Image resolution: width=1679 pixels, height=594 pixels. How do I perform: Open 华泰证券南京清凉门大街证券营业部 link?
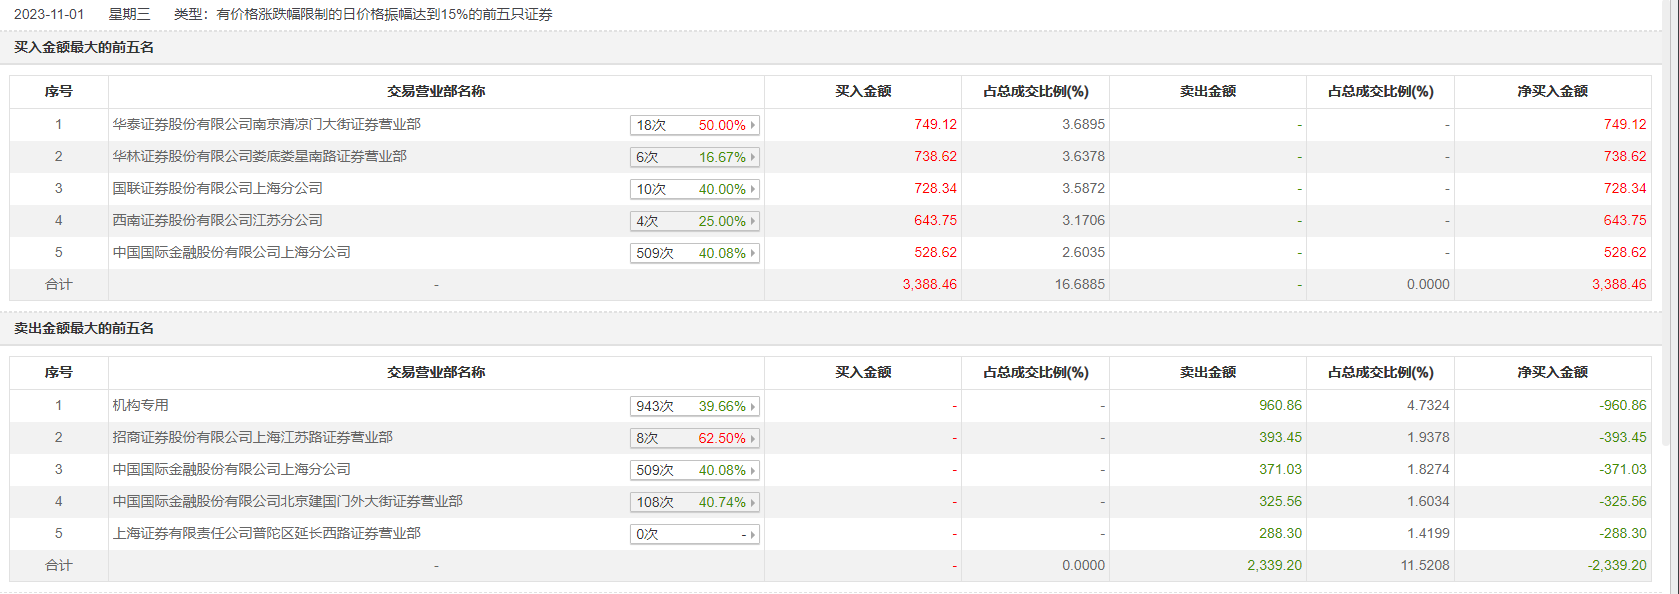pyautogui.click(x=266, y=125)
